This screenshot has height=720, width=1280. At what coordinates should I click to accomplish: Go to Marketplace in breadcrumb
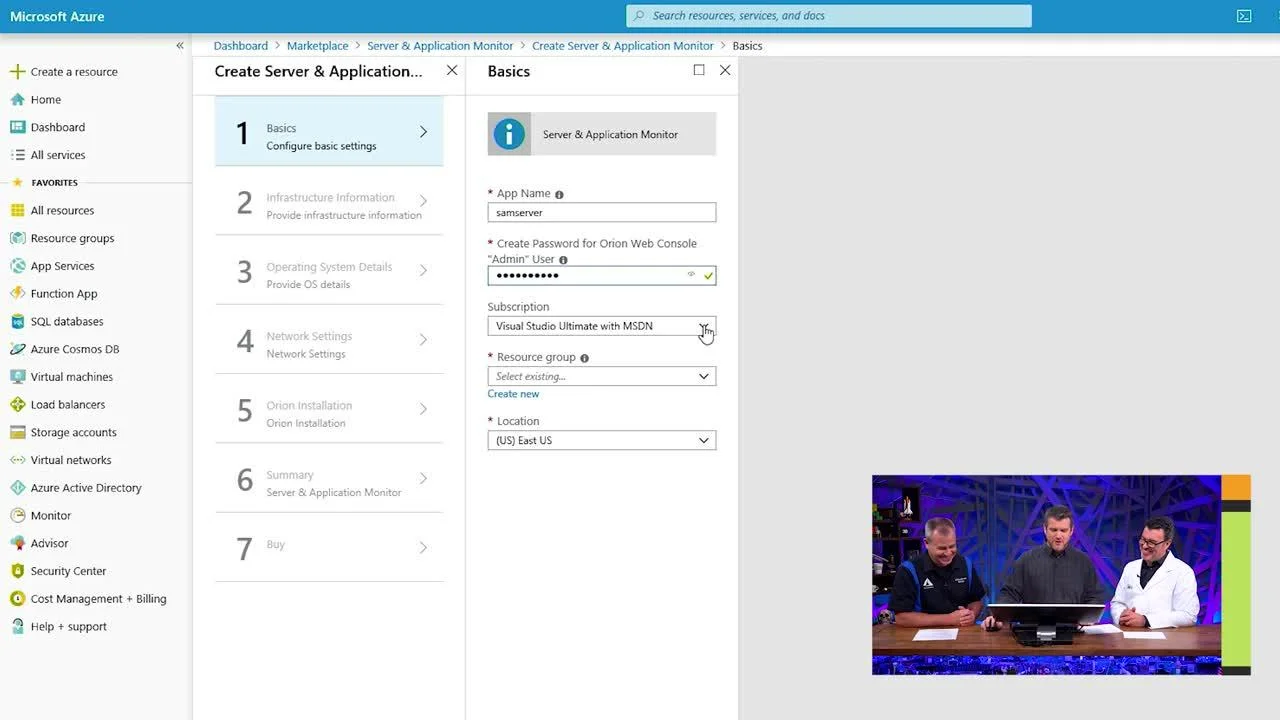317,46
